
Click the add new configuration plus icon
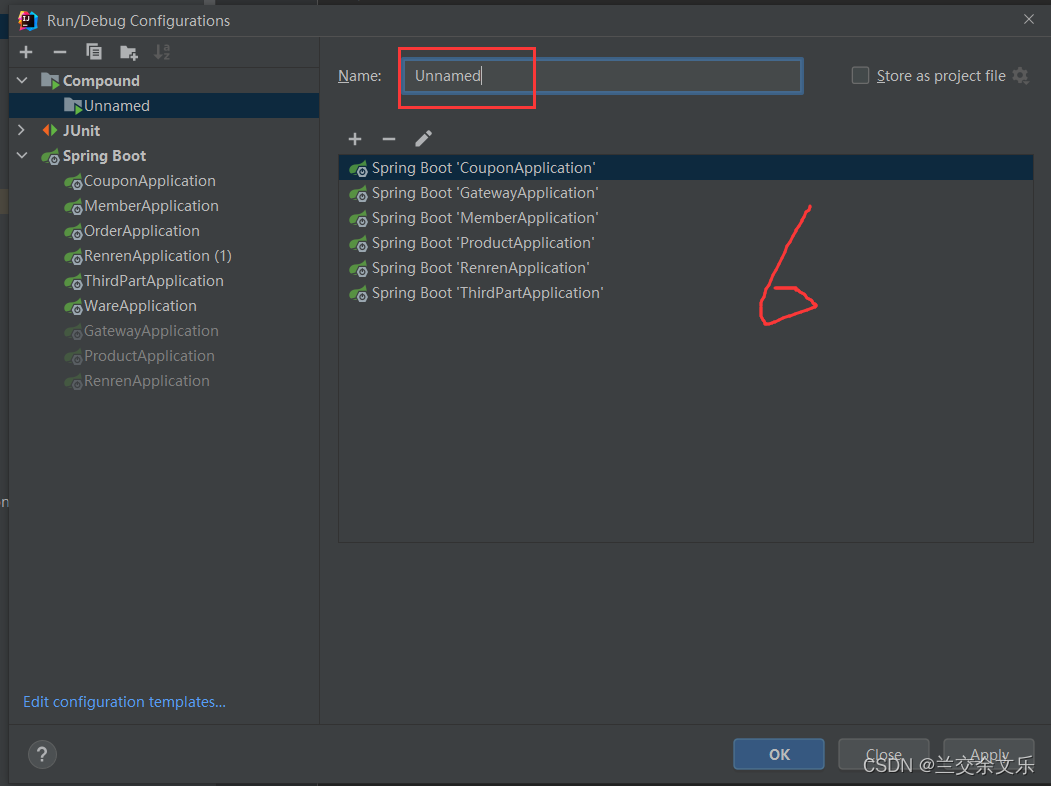point(26,52)
